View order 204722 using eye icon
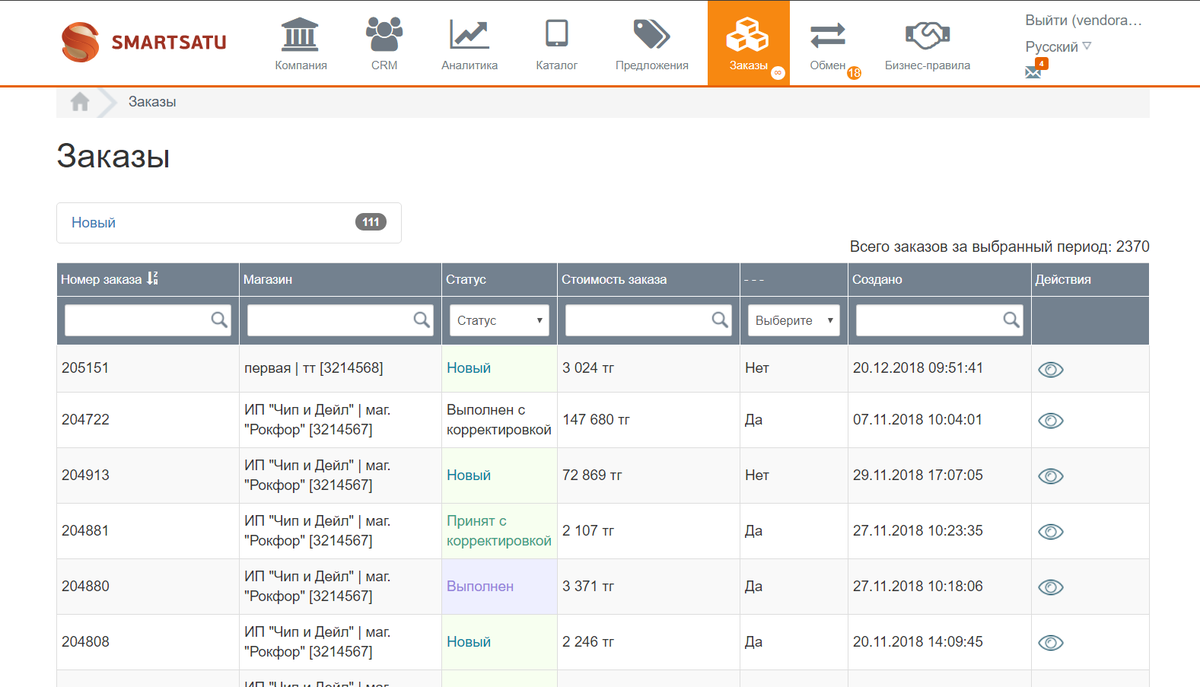This screenshot has width=1200, height=687. point(1050,420)
